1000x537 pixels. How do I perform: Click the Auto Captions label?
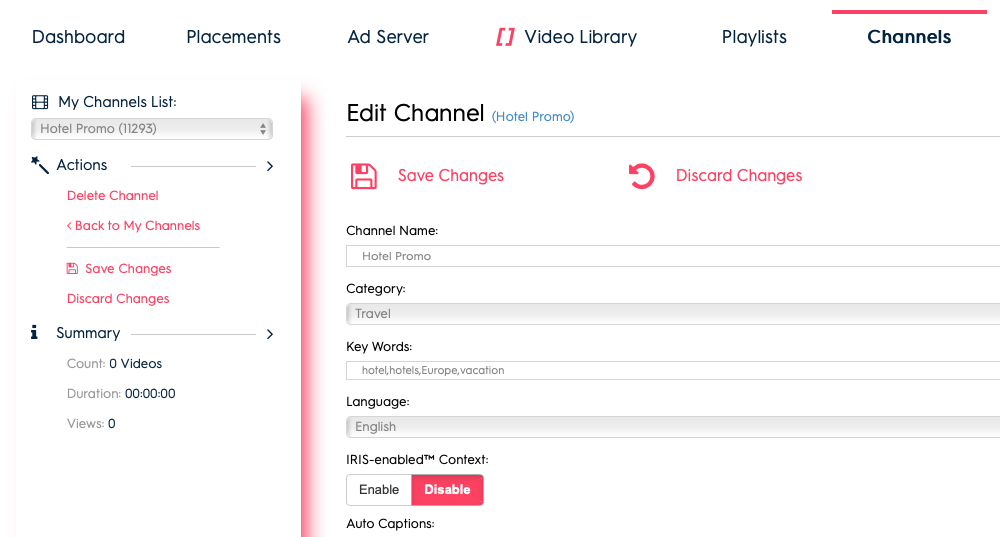tap(390, 524)
